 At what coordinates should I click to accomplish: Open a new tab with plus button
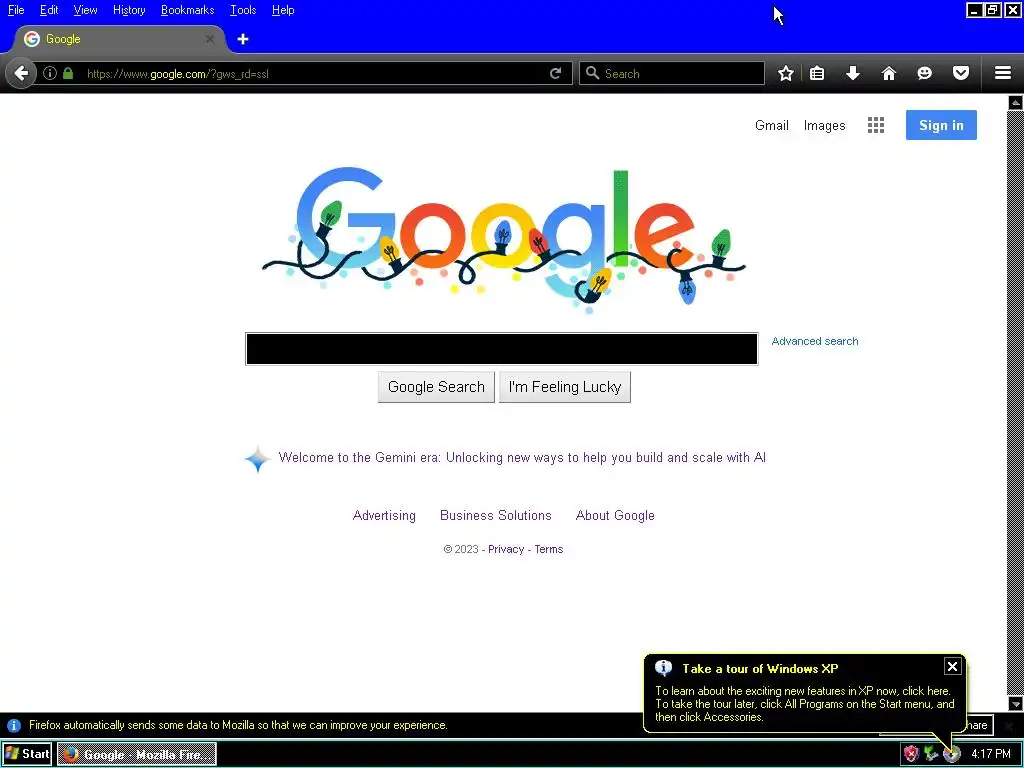point(243,39)
